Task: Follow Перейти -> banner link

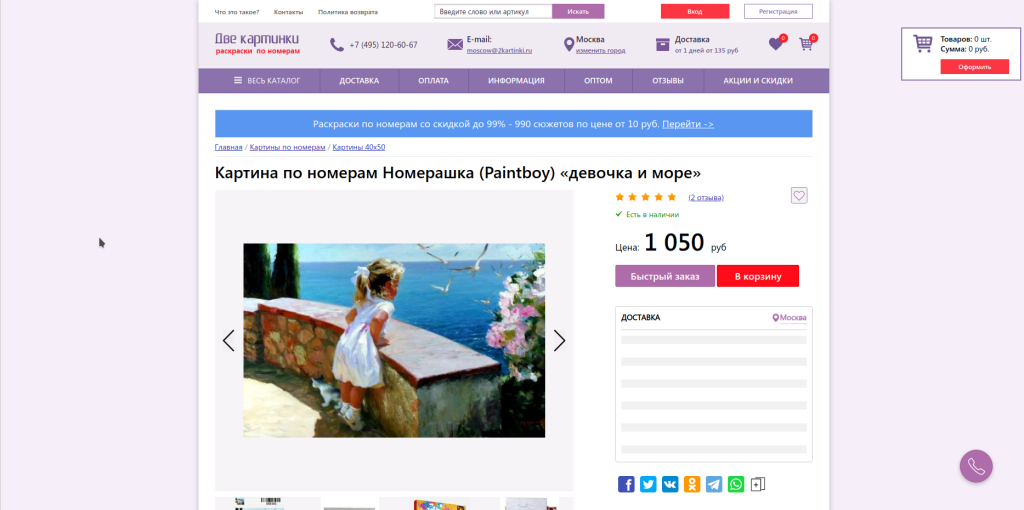Action: (x=688, y=124)
